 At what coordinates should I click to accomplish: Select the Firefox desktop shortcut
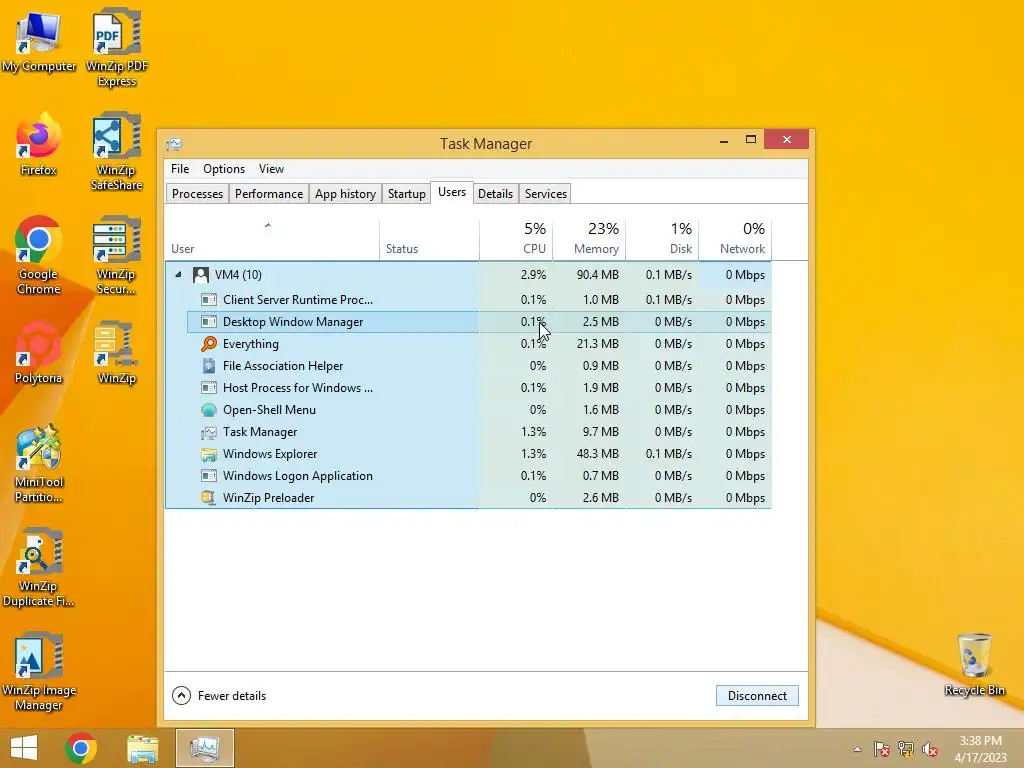[39, 145]
